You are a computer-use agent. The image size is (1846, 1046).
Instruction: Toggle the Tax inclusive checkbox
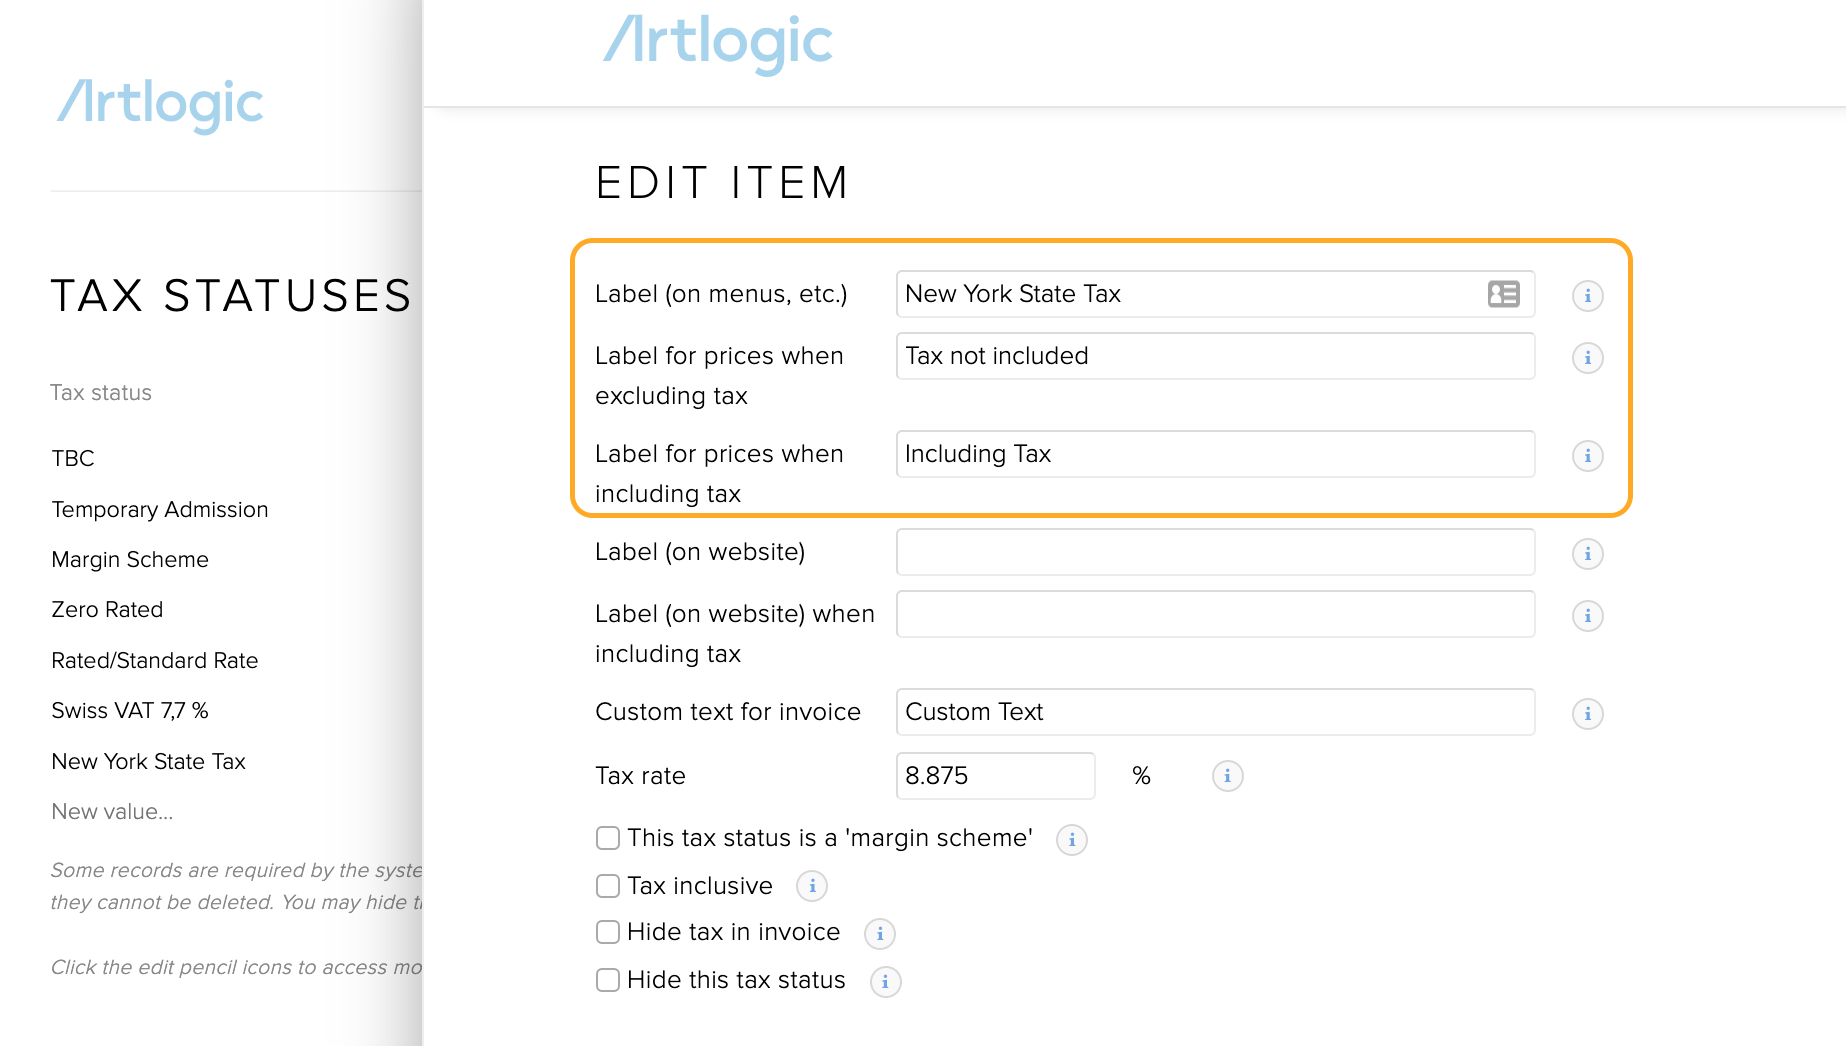(608, 886)
